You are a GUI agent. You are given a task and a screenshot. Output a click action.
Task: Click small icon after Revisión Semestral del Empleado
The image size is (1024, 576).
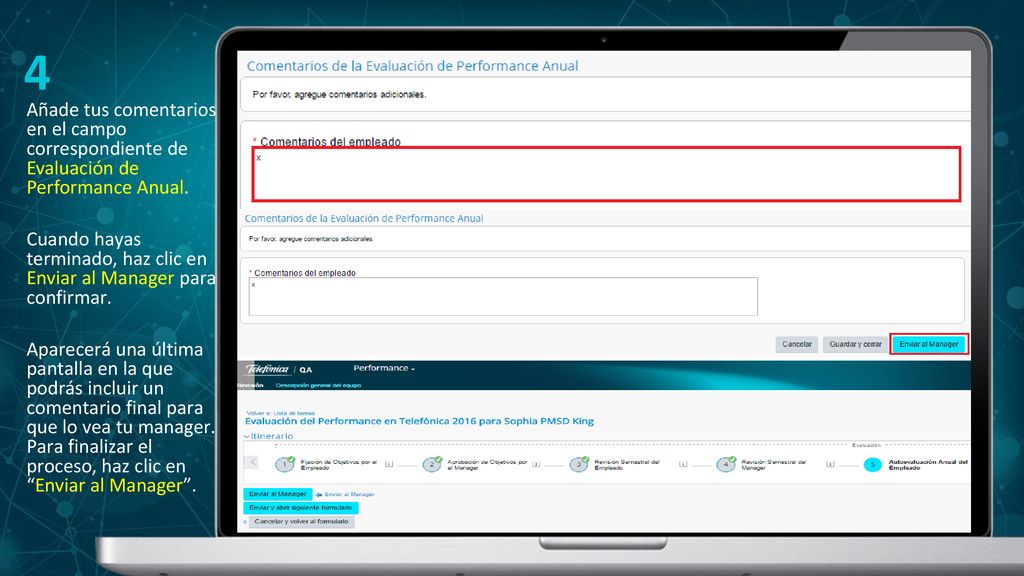[x=683, y=464]
